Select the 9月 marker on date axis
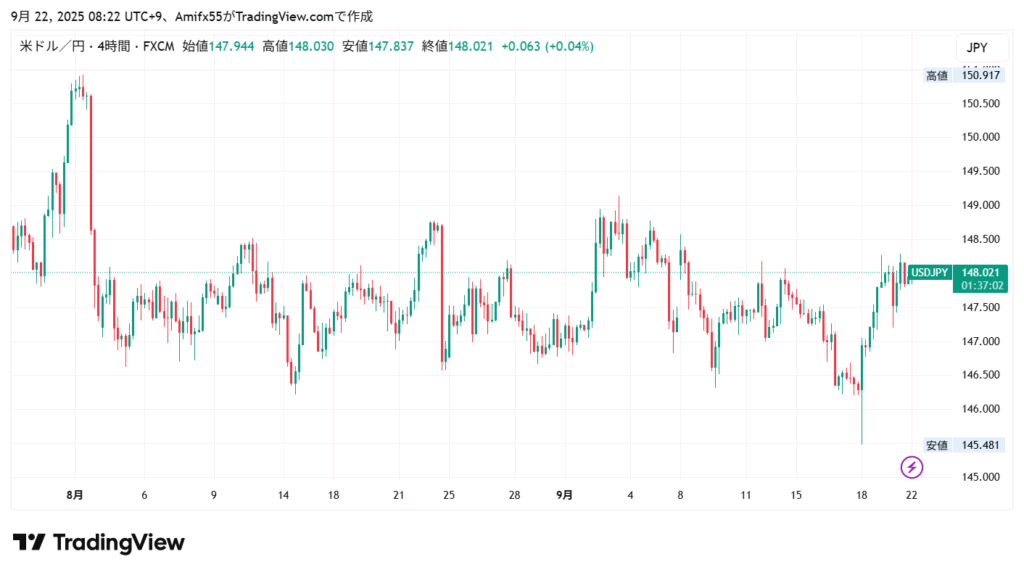This screenshot has height=575, width=1024. pyautogui.click(x=565, y=495)
